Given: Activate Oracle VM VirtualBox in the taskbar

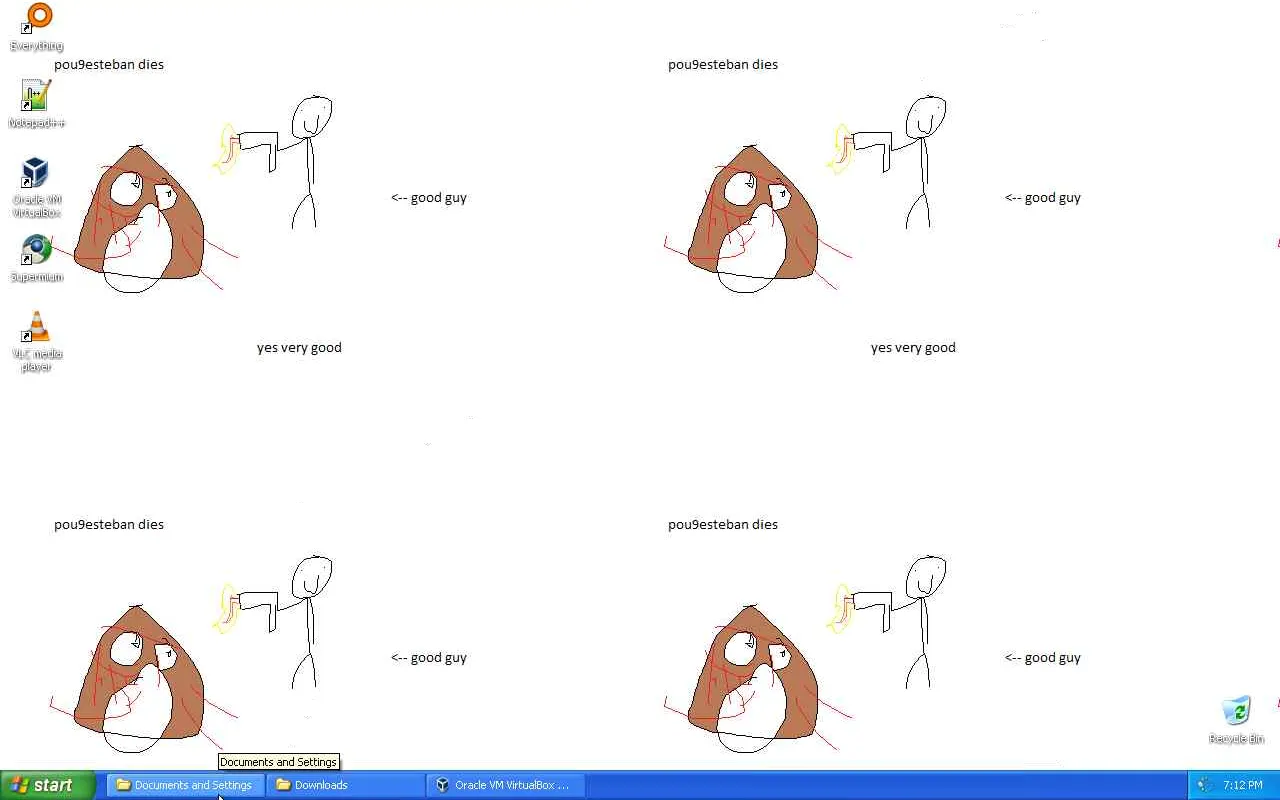Looking at the screenshot, I should coord(505,785).
